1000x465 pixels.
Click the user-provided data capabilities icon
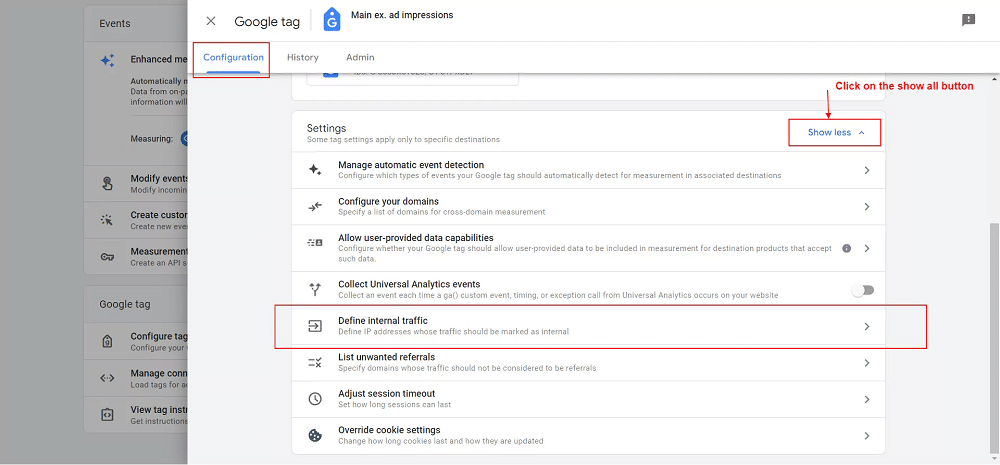coord(315,243)
